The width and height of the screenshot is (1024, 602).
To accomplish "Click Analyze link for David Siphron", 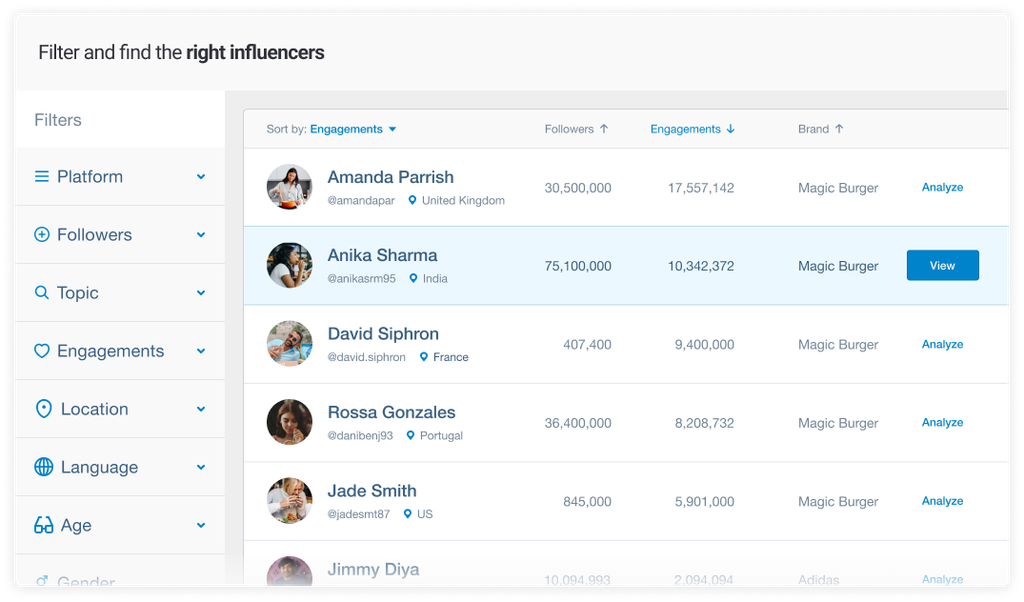I will tap(942, 344).
